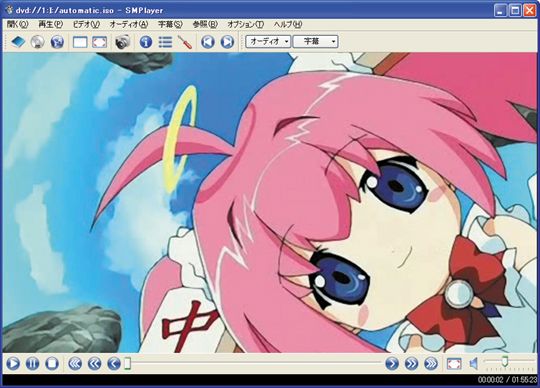Open the オプション(T) menu
The image size is (540, 388).
pyautogui.click(x=246, y=24)
